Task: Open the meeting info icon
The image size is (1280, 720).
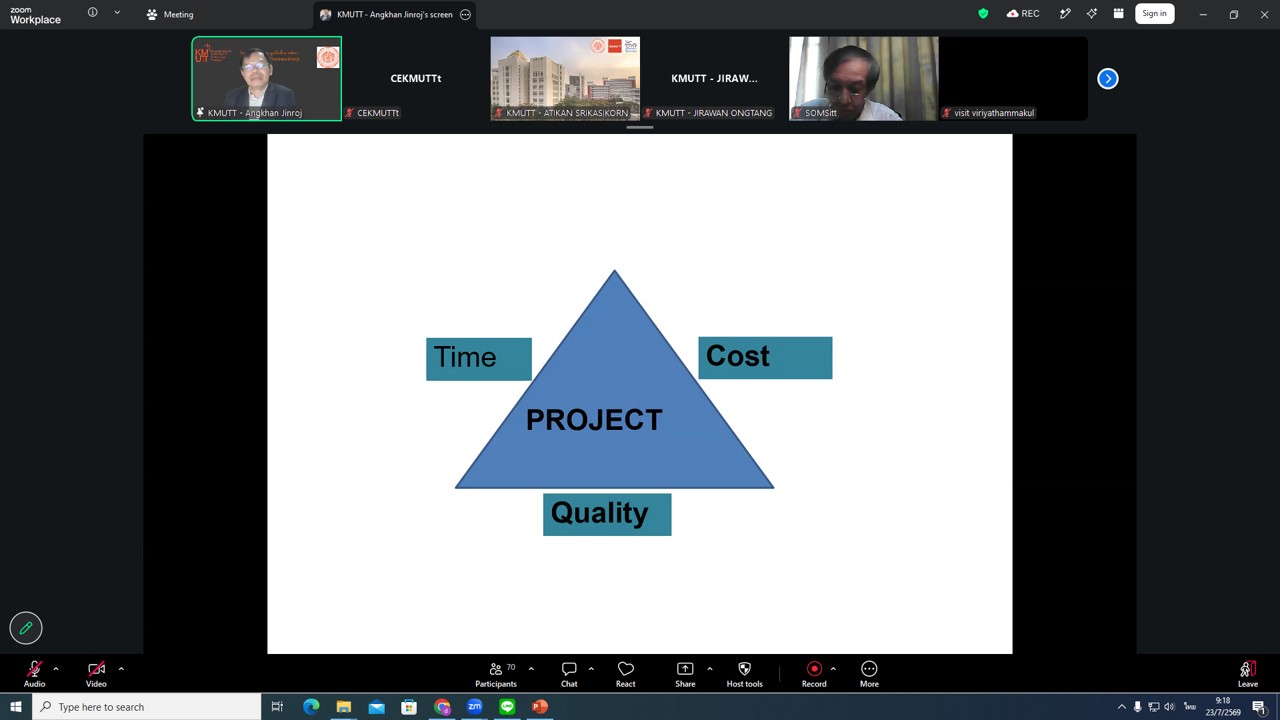Action: (x=92, y=13)
